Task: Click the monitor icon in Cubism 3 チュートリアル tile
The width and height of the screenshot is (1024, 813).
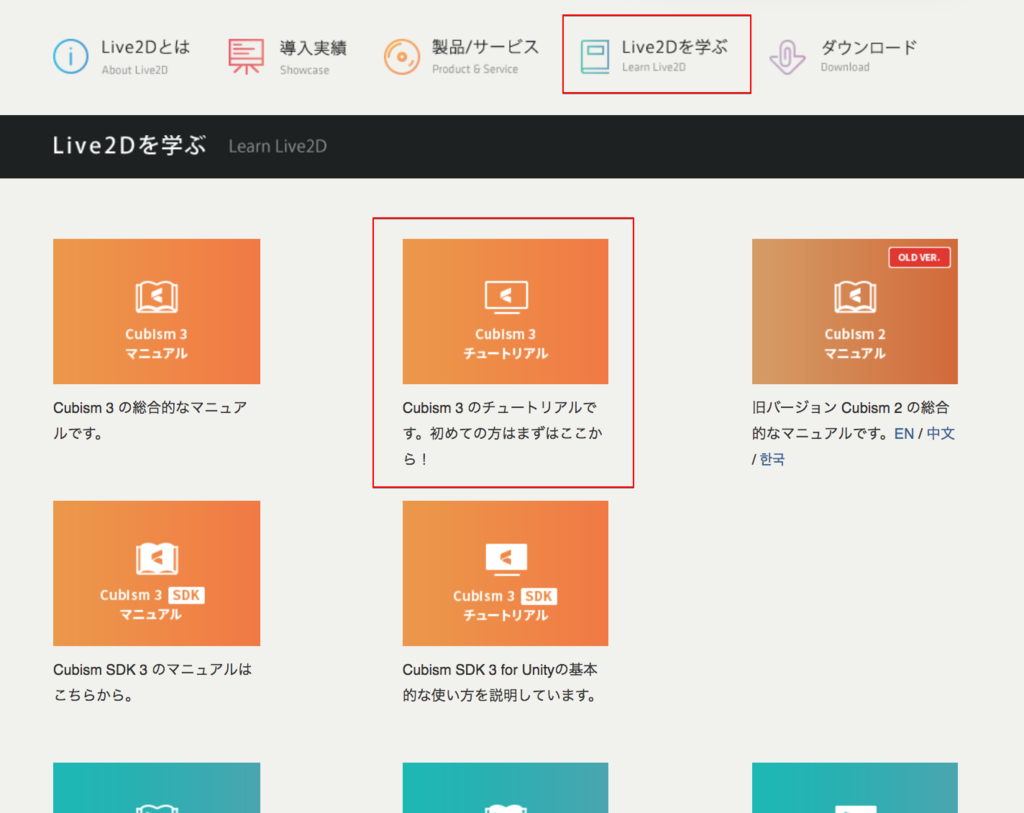Action: pos(506,297)
